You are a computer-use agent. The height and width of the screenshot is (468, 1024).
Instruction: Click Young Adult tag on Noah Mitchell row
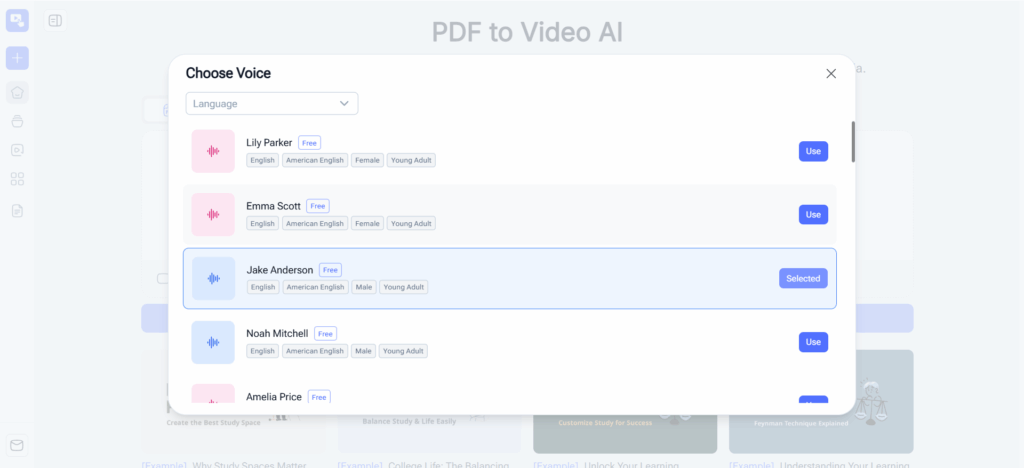click(404, 351)
